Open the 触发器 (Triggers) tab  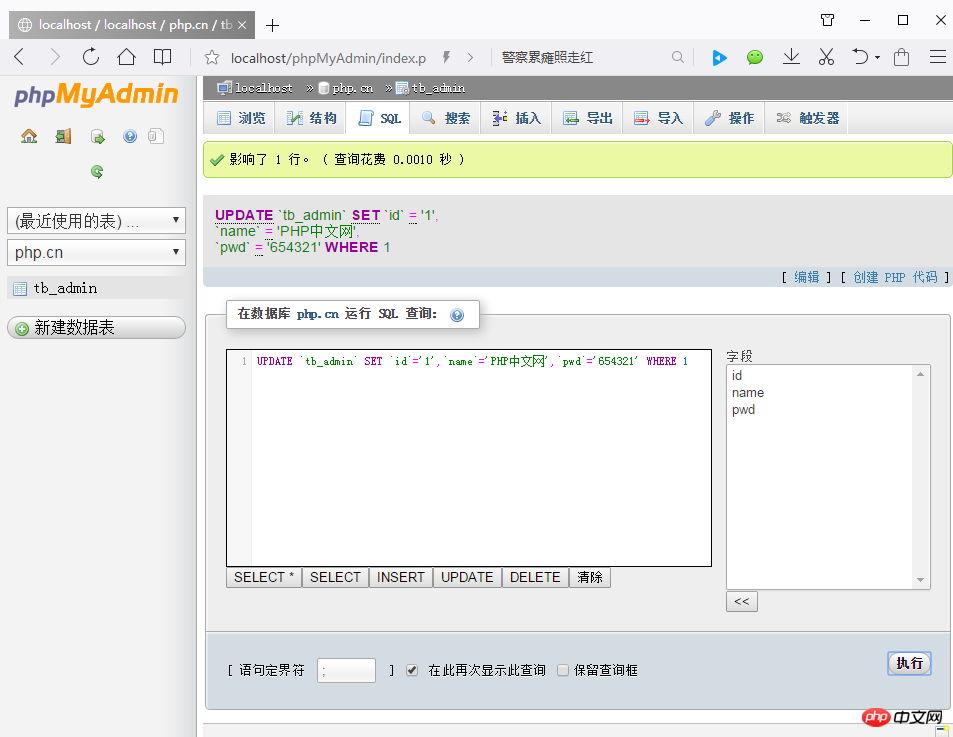[x=807, y=118]
